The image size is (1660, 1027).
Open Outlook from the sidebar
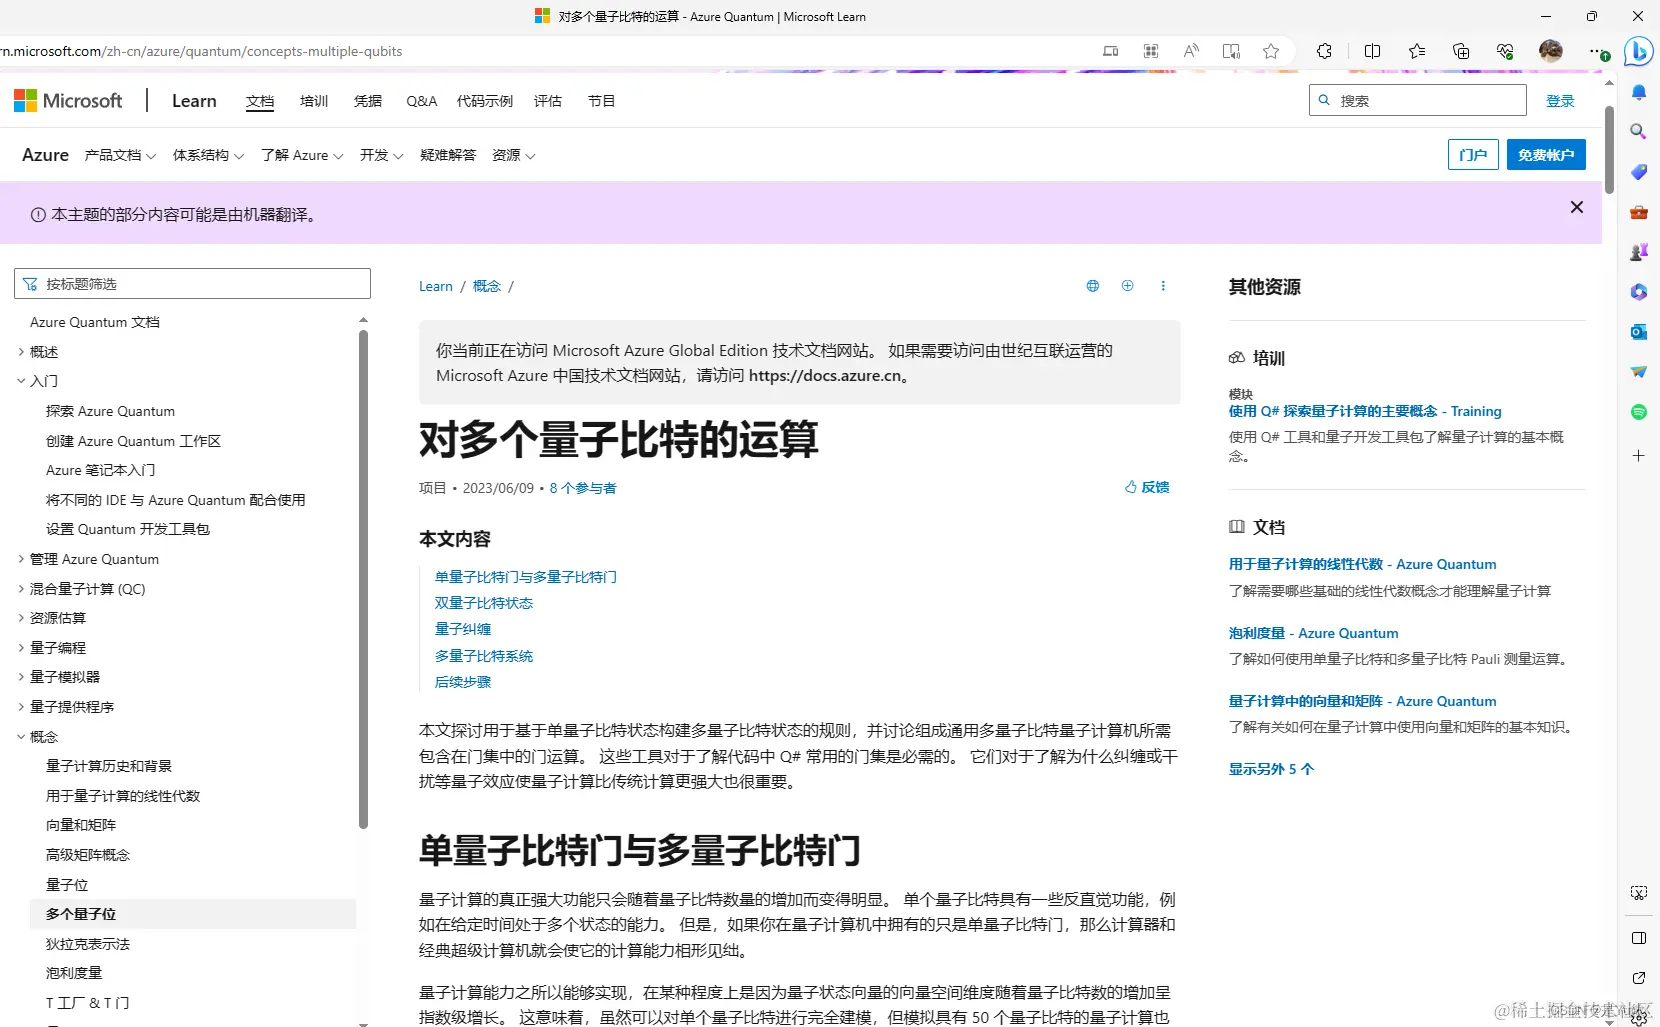(x=1638, y=332)
